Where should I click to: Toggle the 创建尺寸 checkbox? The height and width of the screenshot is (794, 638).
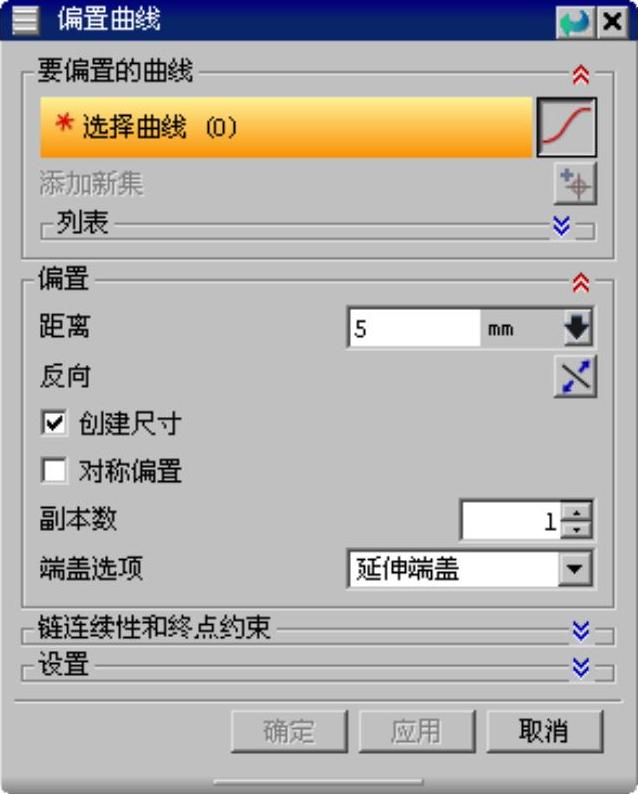[54, 423]
